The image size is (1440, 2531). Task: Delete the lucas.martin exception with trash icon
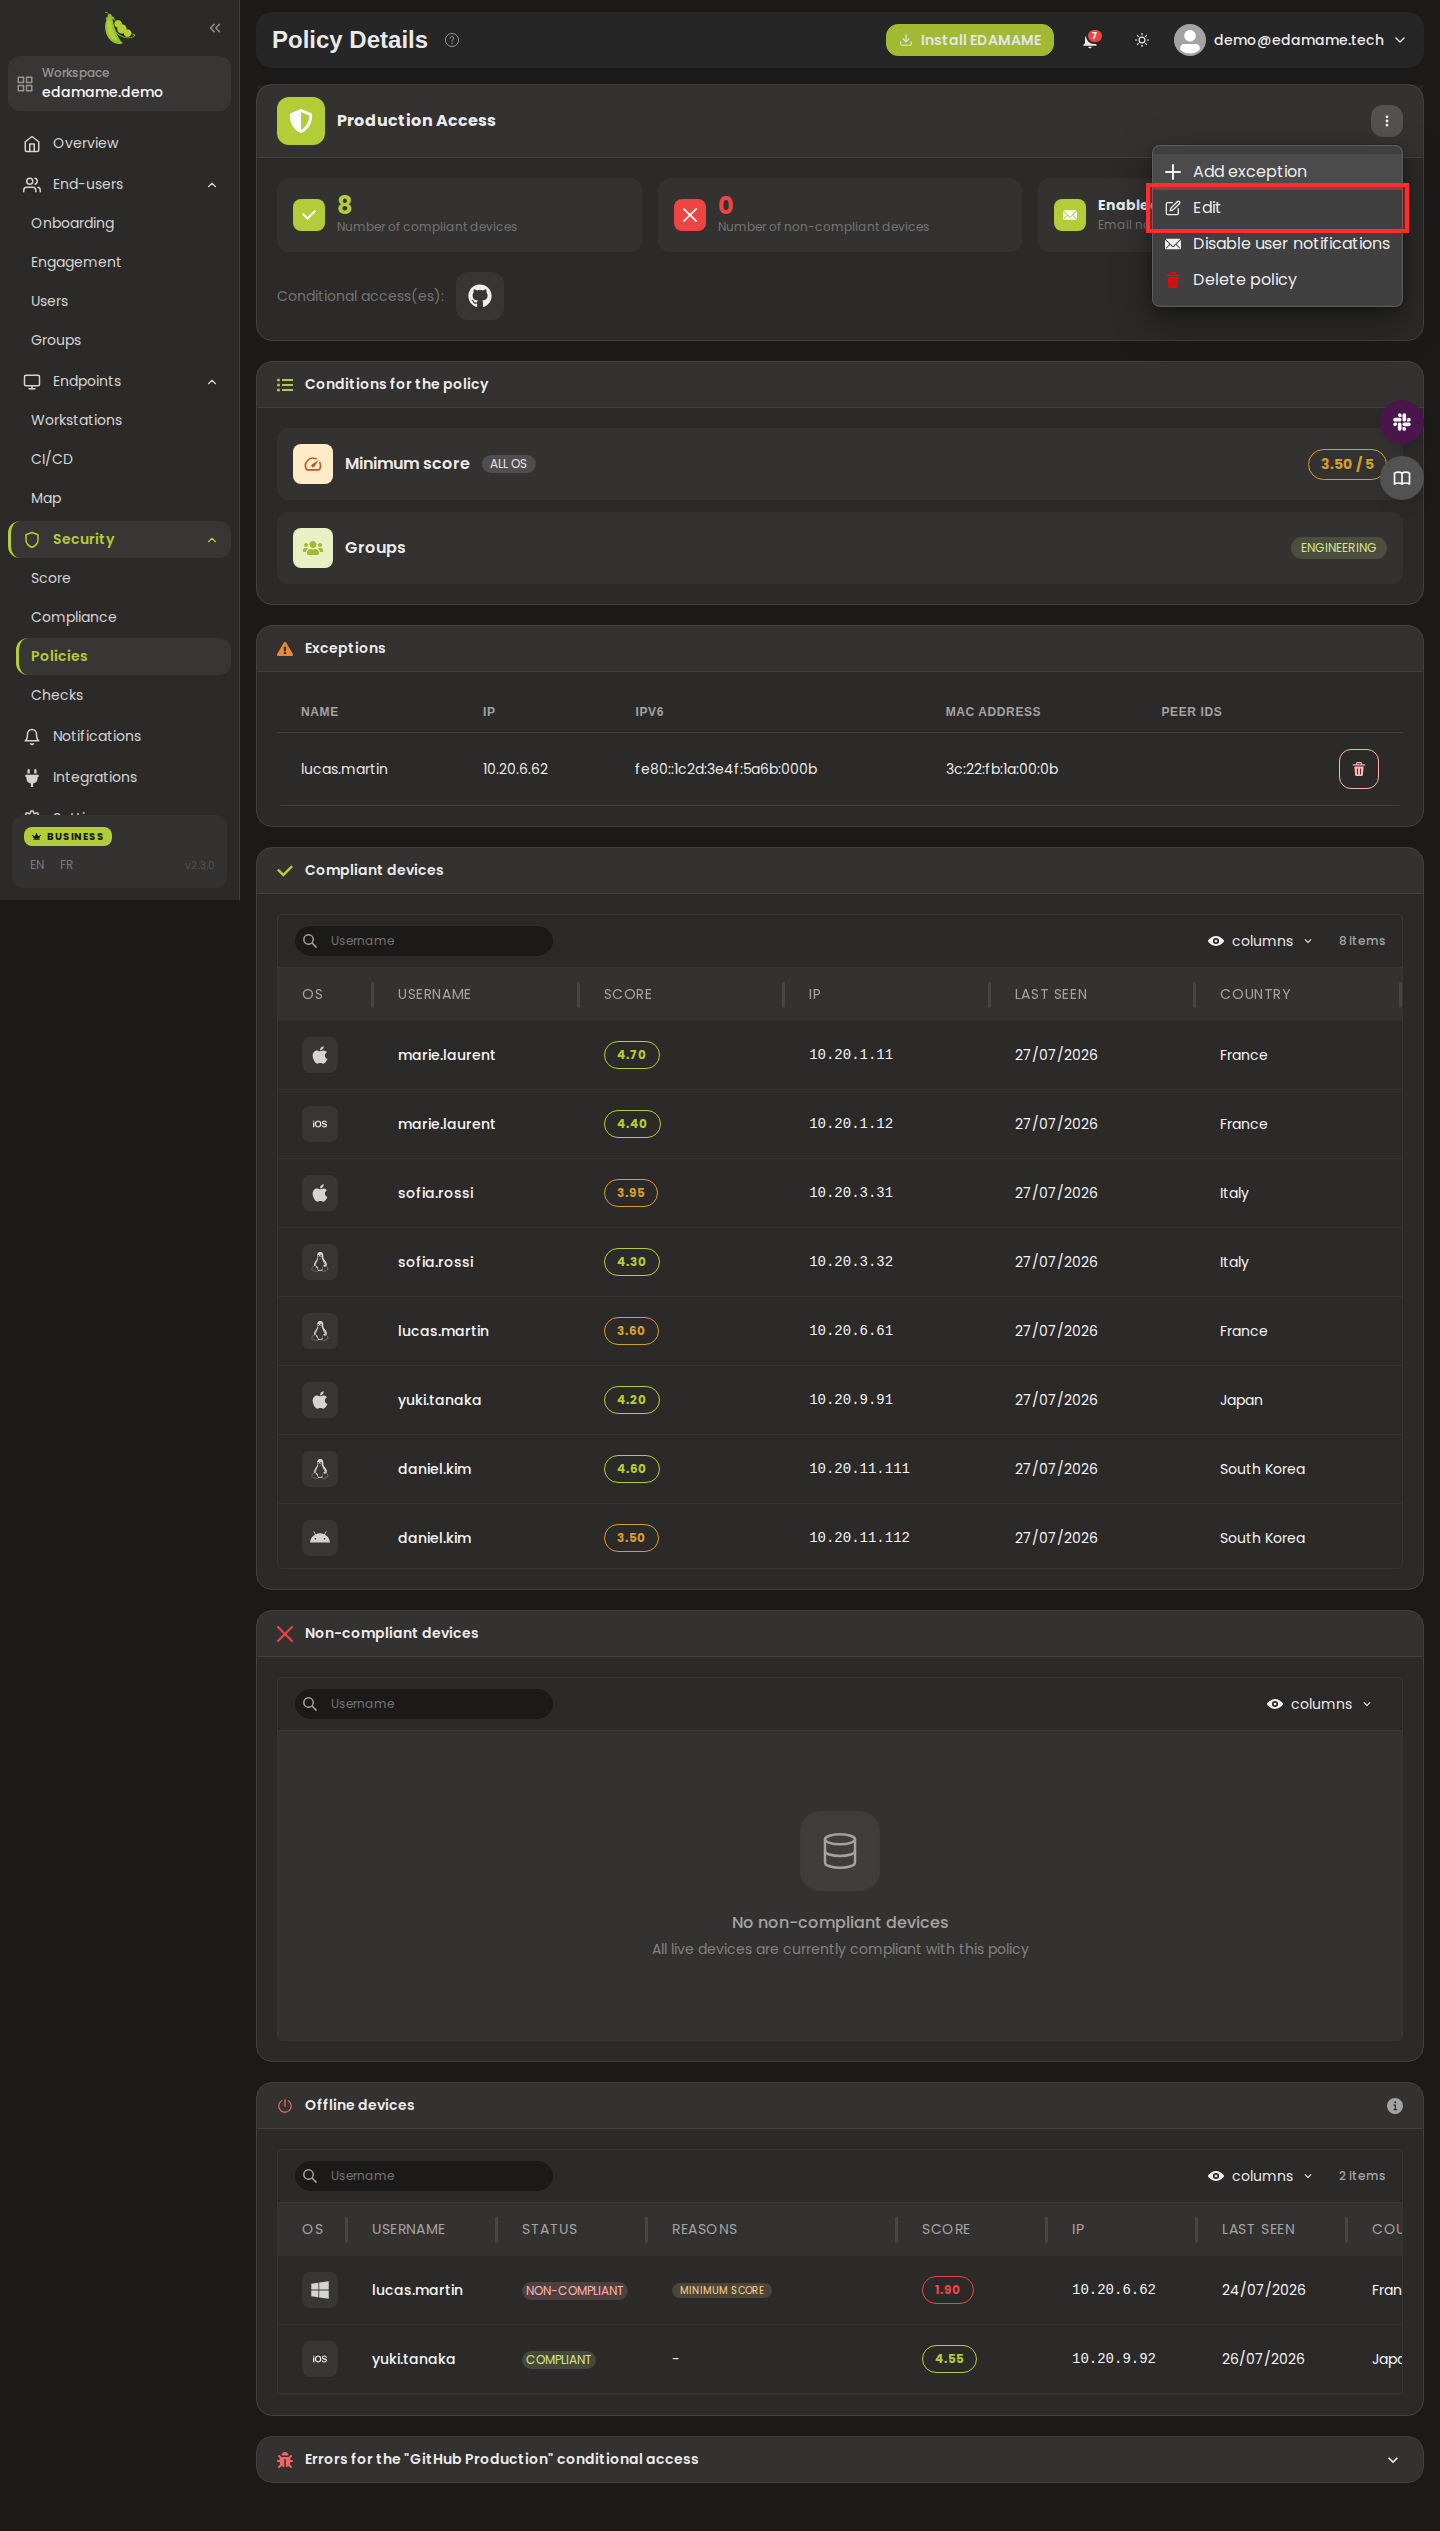tap(1358, 769)
